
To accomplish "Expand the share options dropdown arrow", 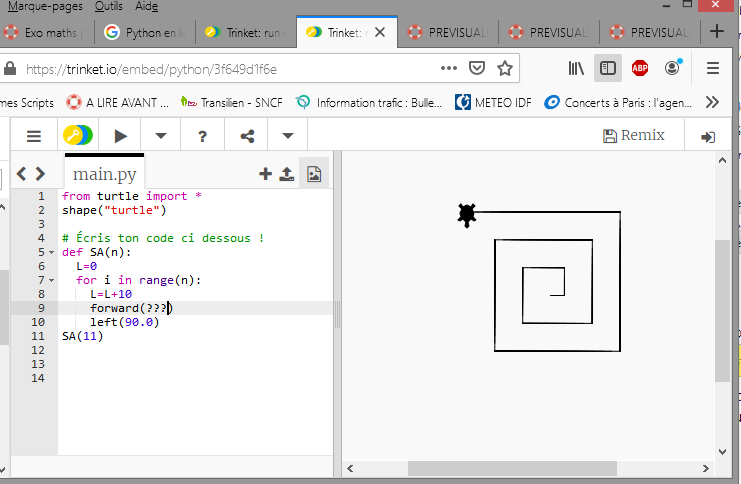I will click(x=288, y=136).
